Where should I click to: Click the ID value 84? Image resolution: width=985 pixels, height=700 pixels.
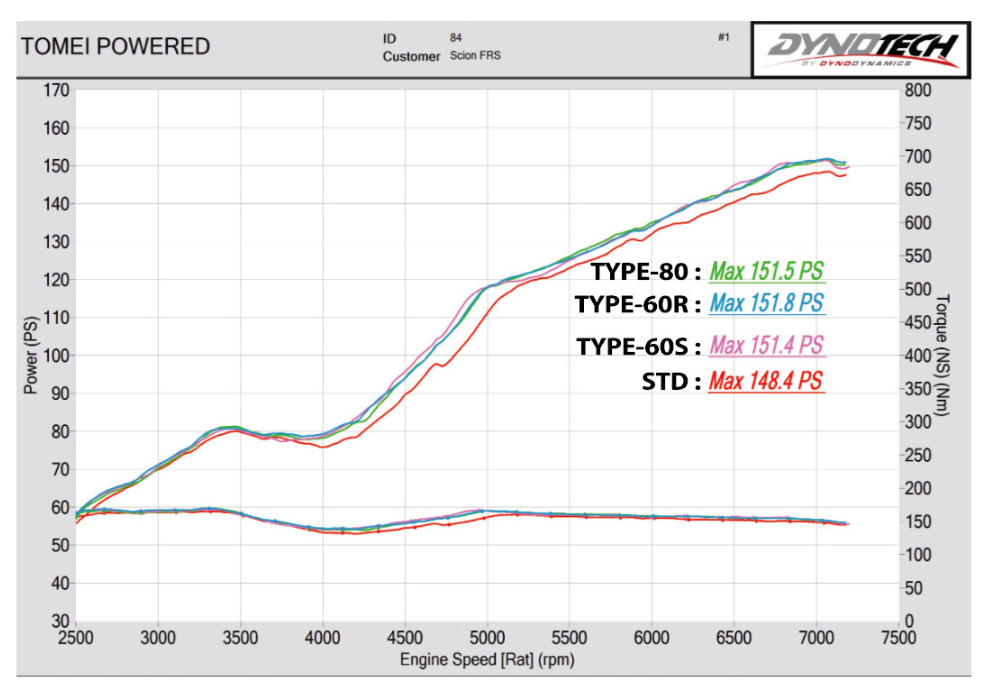tap(455, 38)
